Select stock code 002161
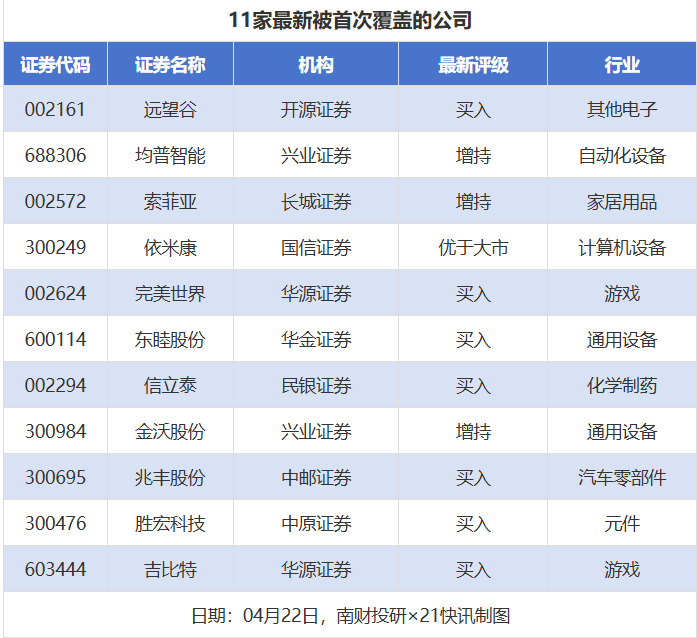 (x=55, y=110)
